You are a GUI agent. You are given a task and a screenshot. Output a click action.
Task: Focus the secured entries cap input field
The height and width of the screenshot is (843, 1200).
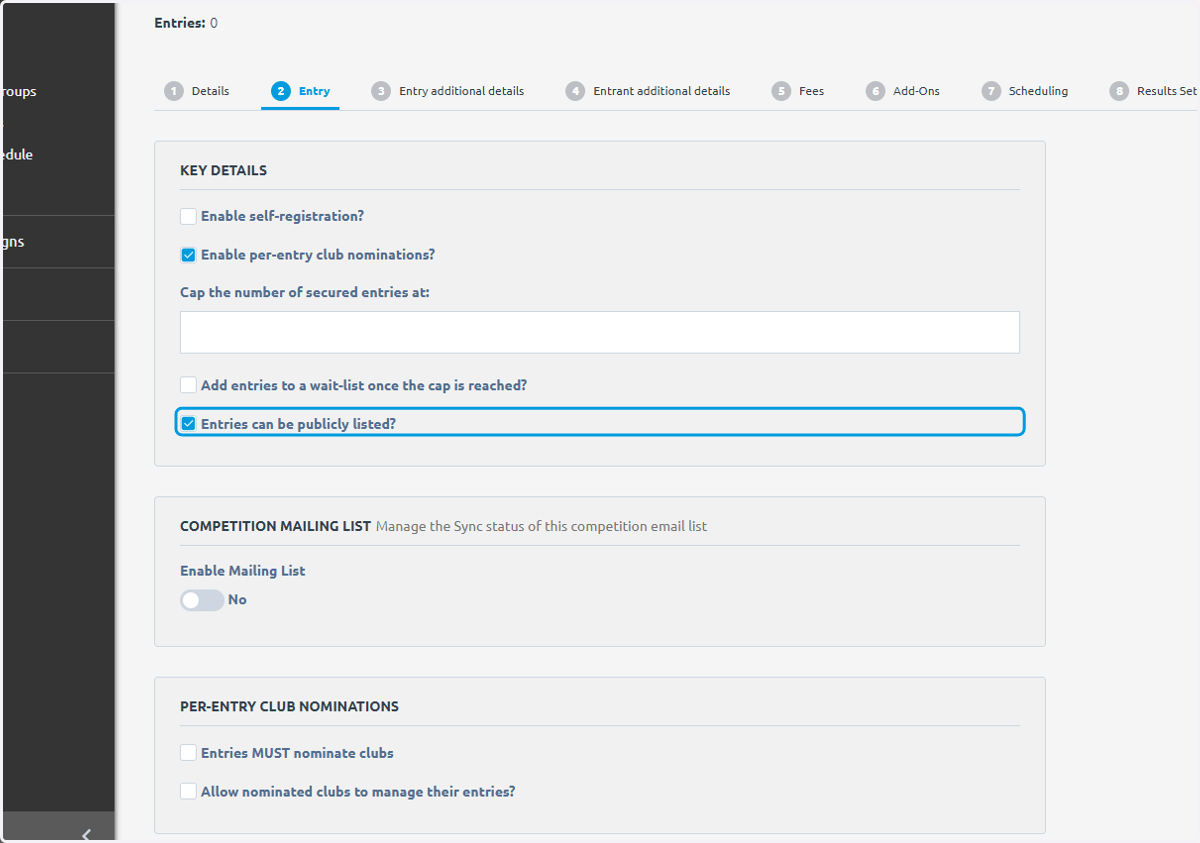pyautogui.click(x=600, y=332)
